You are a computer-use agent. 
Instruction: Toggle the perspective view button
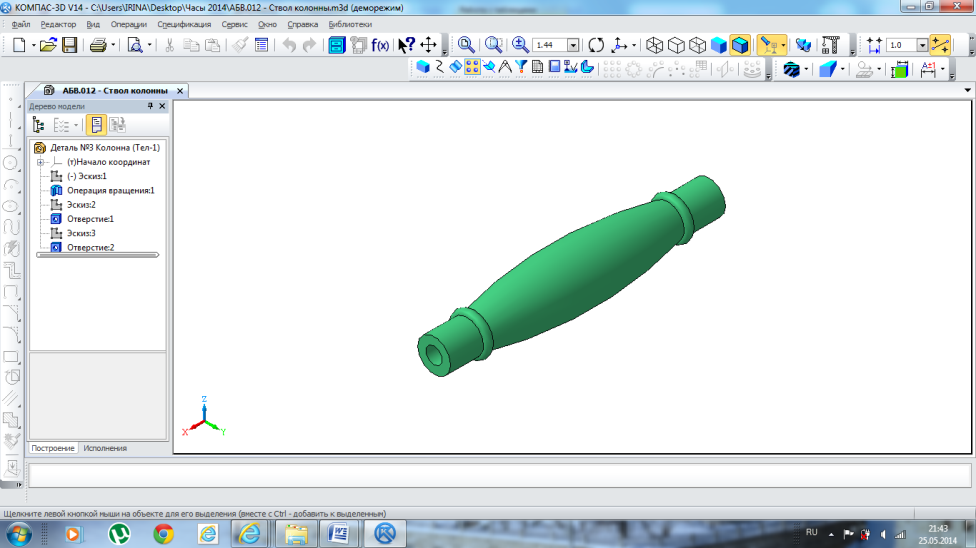(769, 45)
